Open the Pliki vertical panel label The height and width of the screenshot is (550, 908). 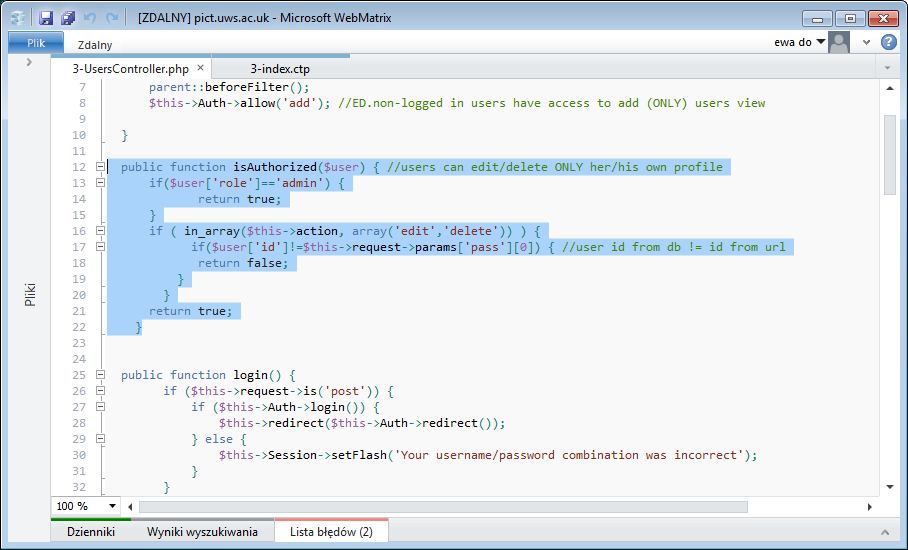coord(30,294)
